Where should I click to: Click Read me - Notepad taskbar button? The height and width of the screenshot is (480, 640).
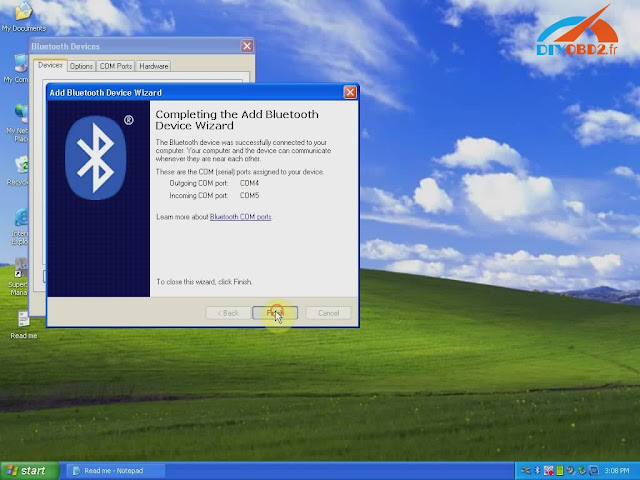click(115, 471)
